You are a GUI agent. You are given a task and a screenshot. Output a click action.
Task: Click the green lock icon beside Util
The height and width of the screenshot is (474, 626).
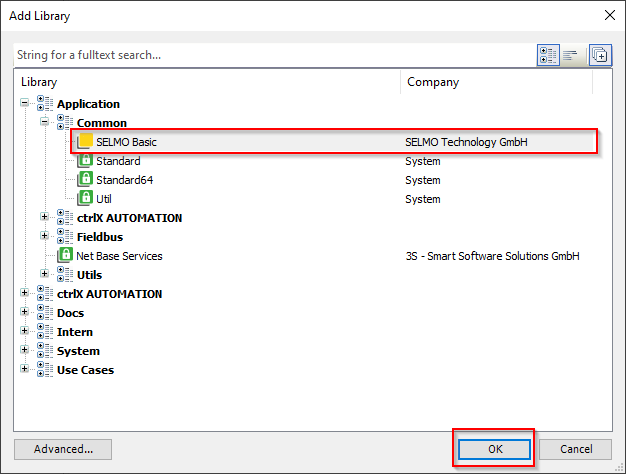click(x=85, y=199)
